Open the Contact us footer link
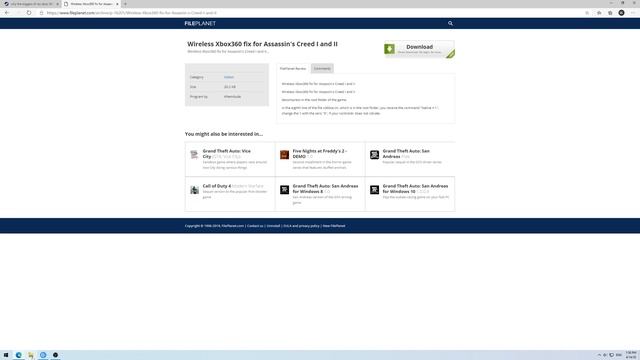This screenshot has height=360, width=640. (255, 226)
